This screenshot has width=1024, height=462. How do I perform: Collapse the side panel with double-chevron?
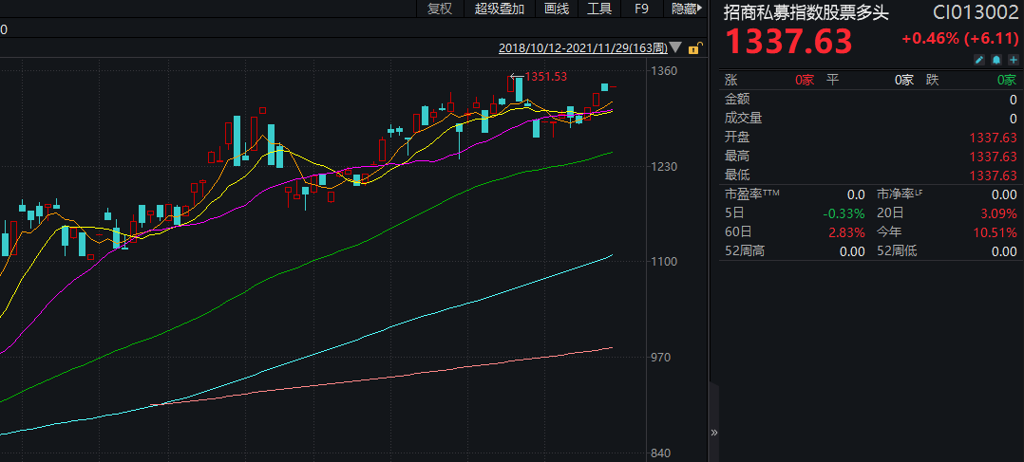click(x=714, y=432)
